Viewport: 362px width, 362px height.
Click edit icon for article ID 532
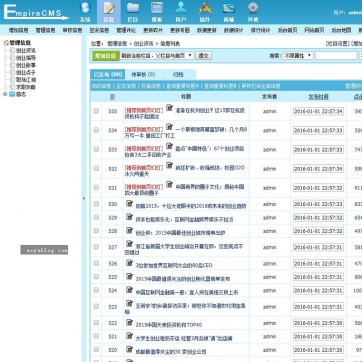coord(169,165)
